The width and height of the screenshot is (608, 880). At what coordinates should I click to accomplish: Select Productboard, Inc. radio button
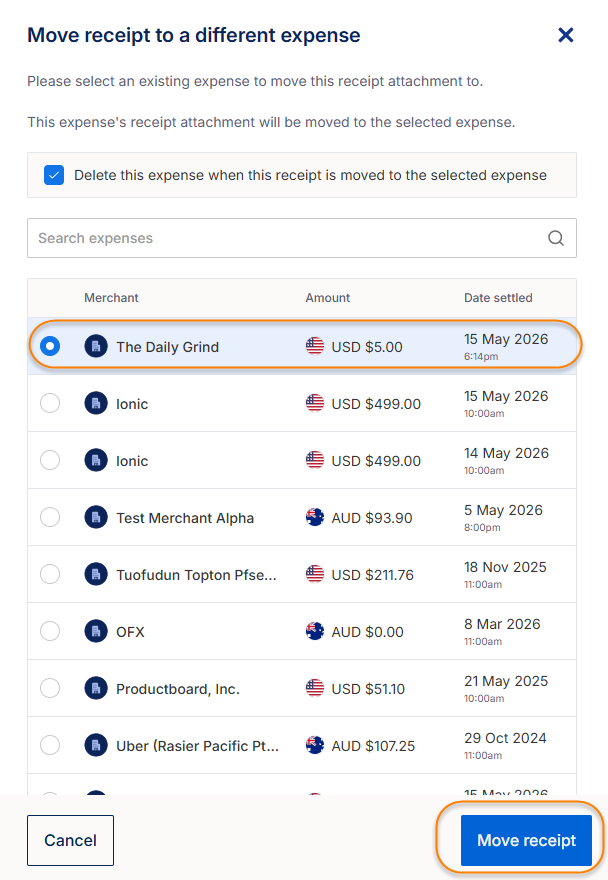50,688
